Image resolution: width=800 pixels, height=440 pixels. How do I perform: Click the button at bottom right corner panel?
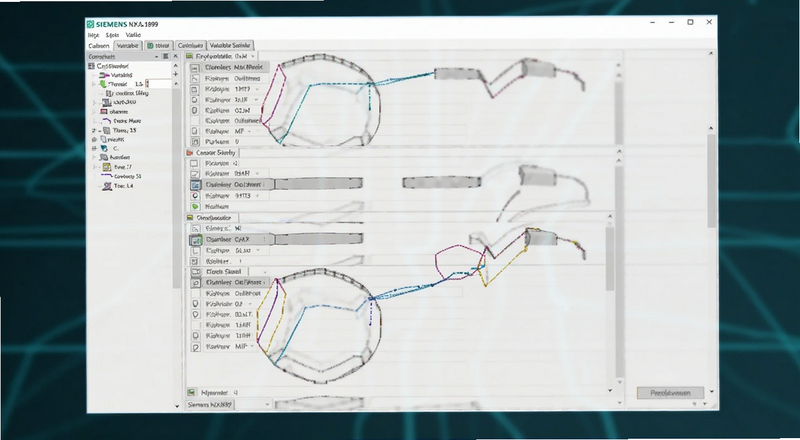coord(670,393)
